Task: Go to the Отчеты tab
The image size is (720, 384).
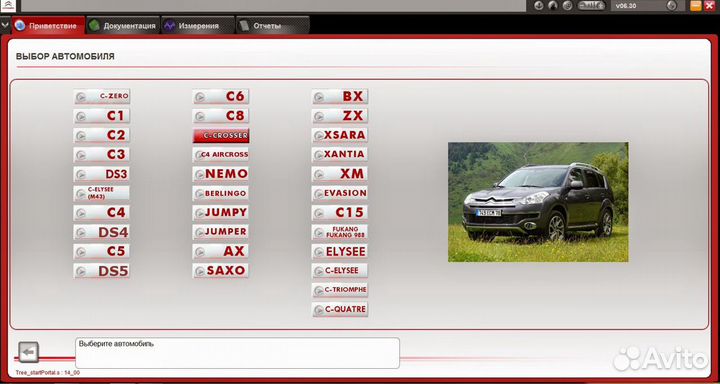Action: pyautogui.click(x=272, y=25)
